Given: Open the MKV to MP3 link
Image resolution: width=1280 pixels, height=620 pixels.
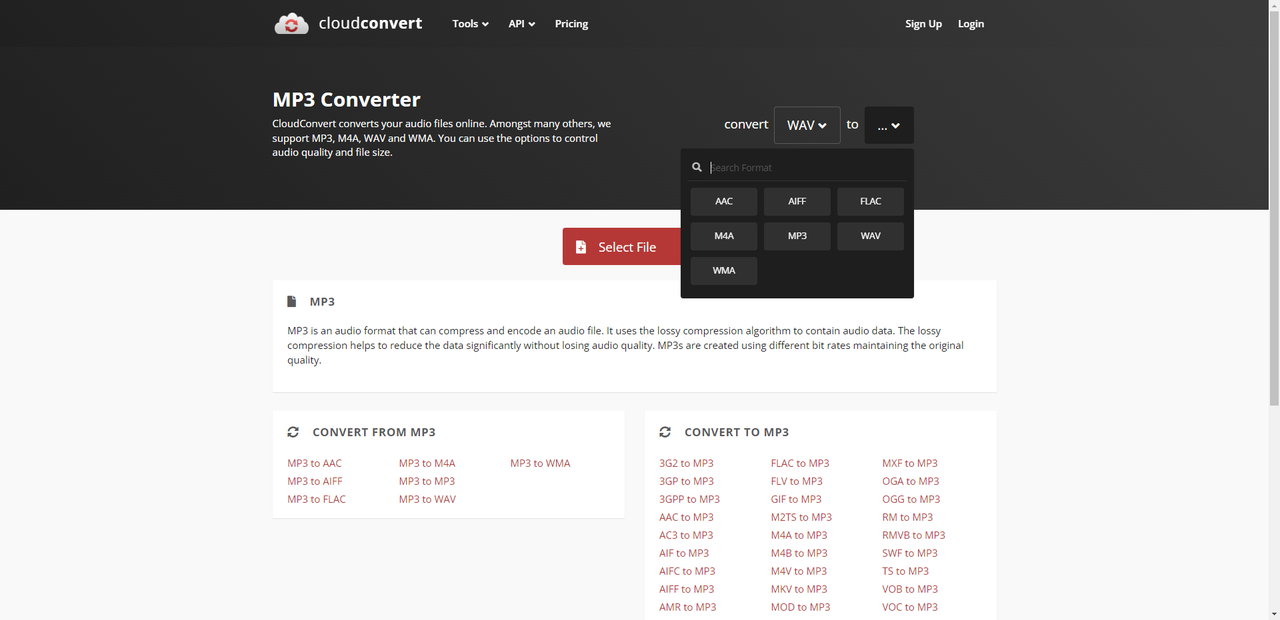Looking at the screenshot, I should [799, 589].
